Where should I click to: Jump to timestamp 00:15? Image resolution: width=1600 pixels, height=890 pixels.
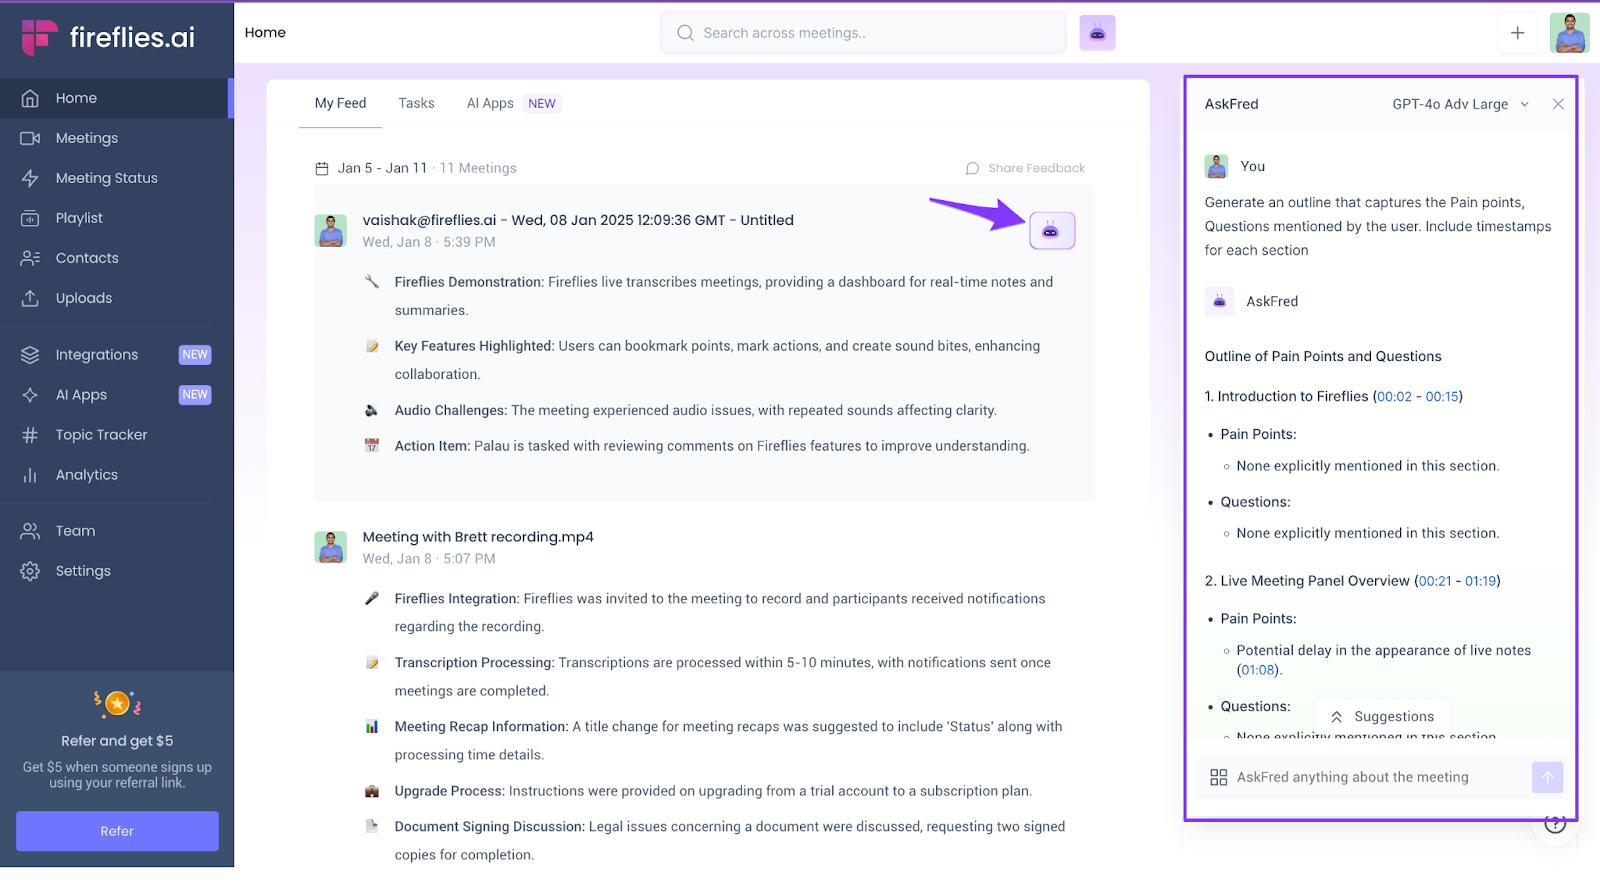1442,397
